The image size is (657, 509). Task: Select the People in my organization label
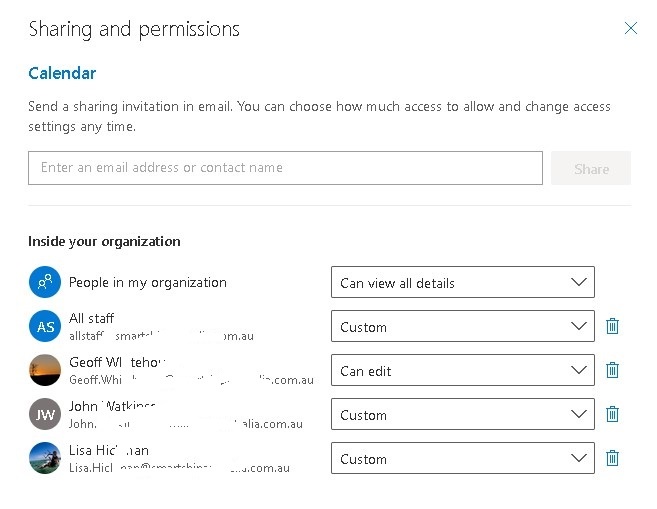click(148, 282)
